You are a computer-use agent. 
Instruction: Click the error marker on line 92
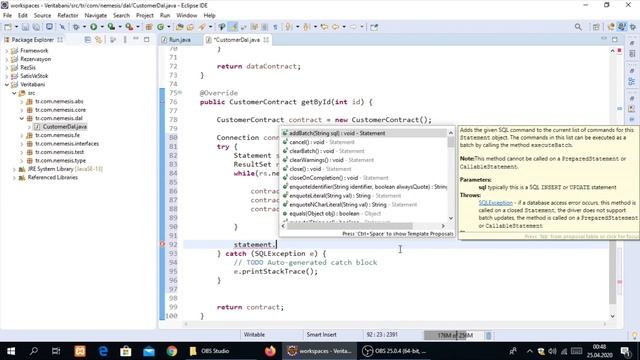[162, 244]
